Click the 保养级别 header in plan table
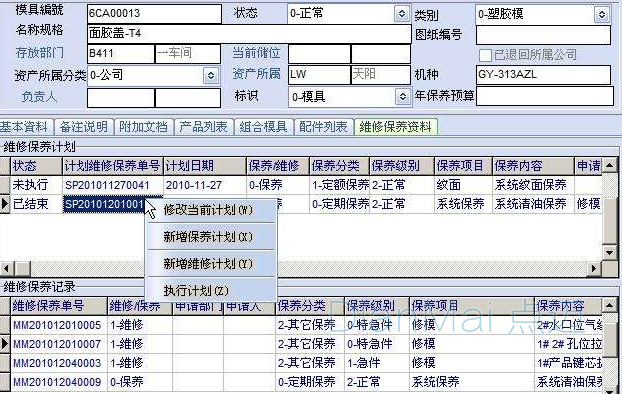Image resolution: width=622 pixels, height=394 pixels. pos(402,166)
